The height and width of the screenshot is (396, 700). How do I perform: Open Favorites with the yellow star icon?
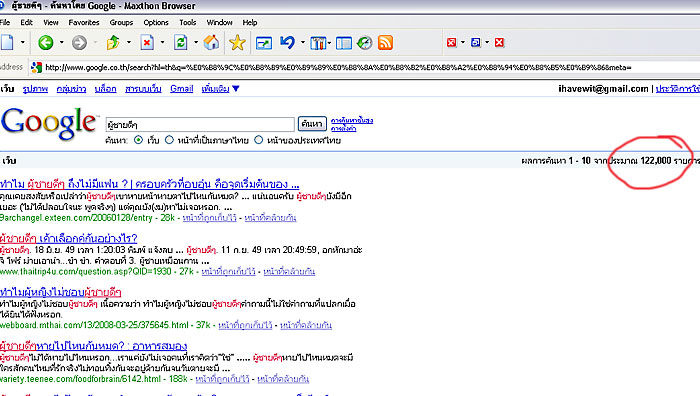(x=237, y=43)
